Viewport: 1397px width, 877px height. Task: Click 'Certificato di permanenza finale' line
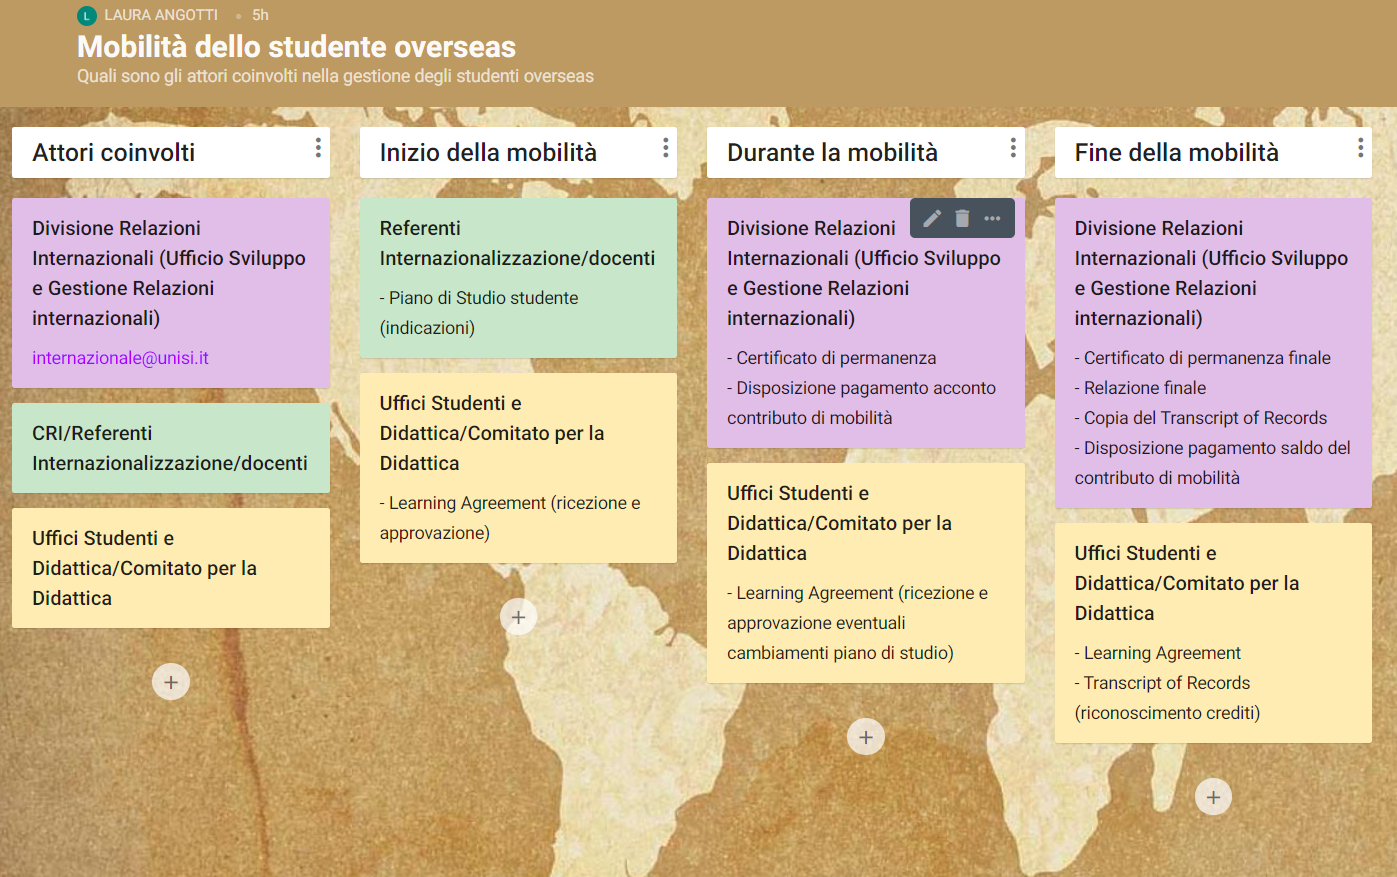pyautogui.click(x=1203, y=358)
